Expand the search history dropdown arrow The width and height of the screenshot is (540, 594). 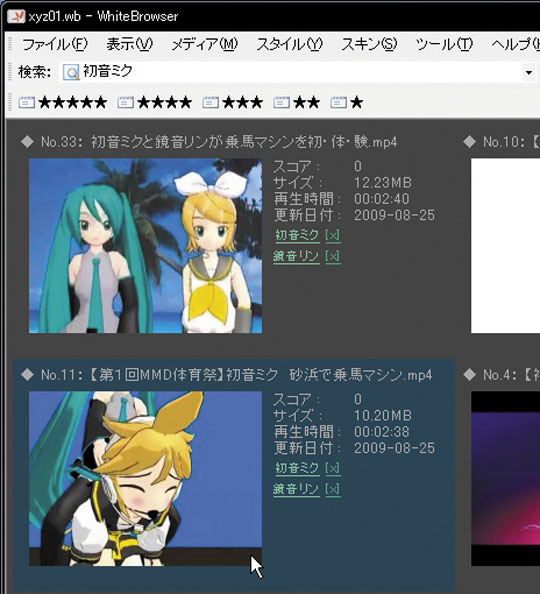coord(528,72)
